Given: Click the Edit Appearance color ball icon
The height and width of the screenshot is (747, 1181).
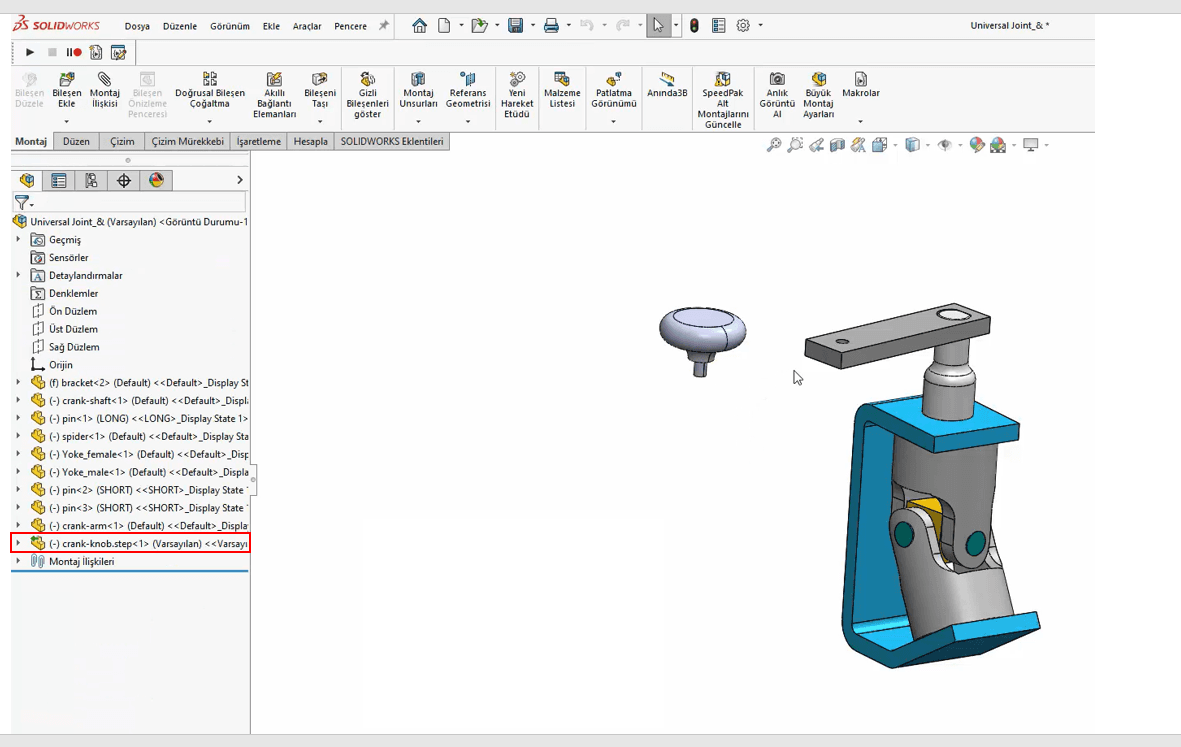Looking at the screenshot, I should point(976,145).
